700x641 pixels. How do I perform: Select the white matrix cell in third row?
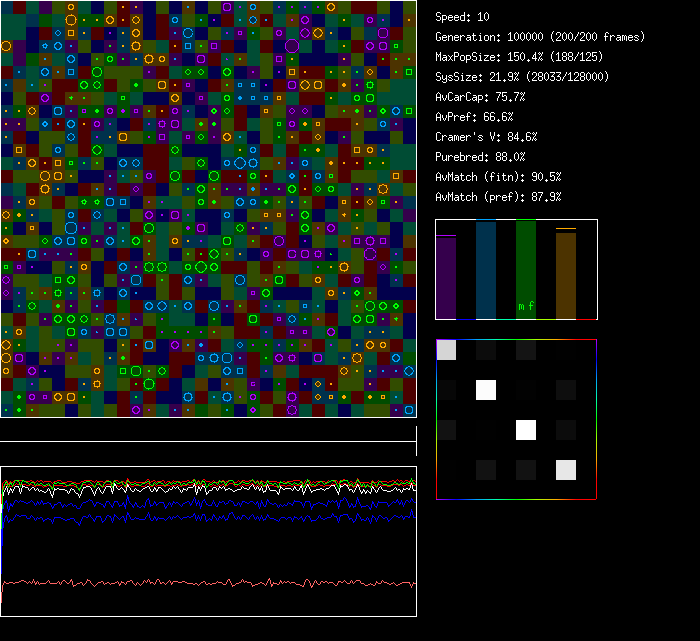pyautogui.click(x=526, y=430)
